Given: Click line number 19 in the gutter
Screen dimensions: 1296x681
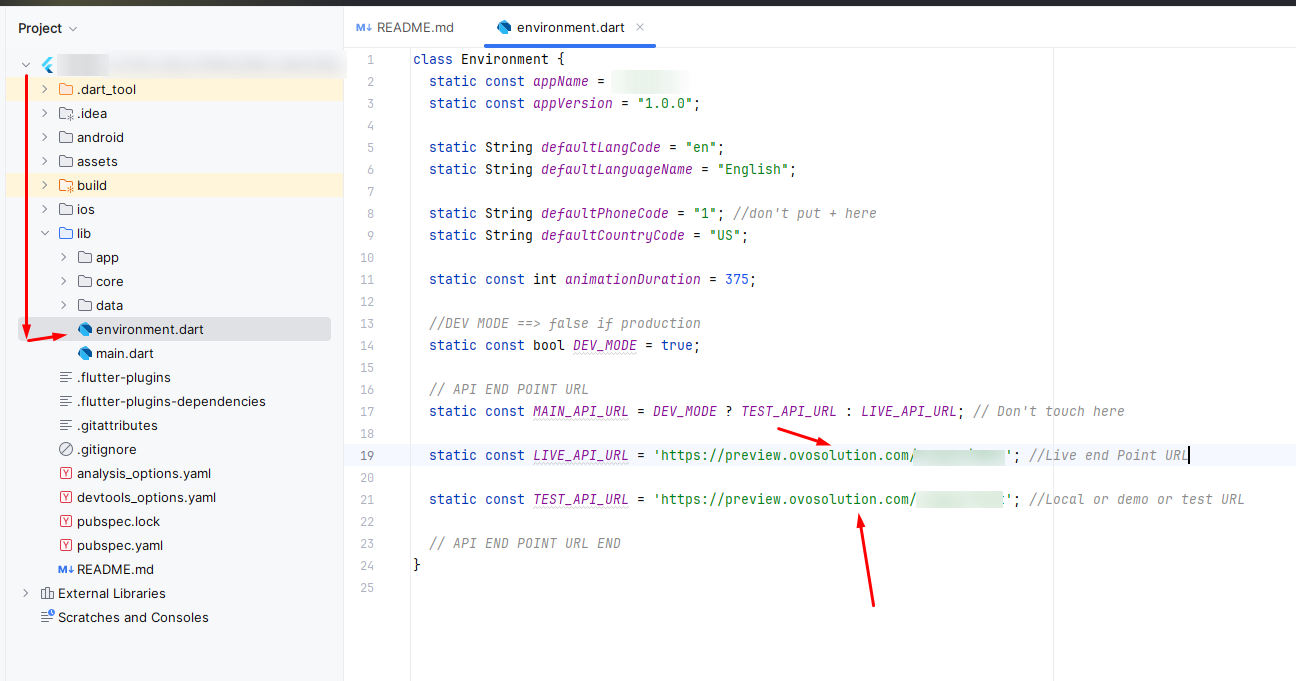Looking at the screenshot, I should tap(366, 455).
